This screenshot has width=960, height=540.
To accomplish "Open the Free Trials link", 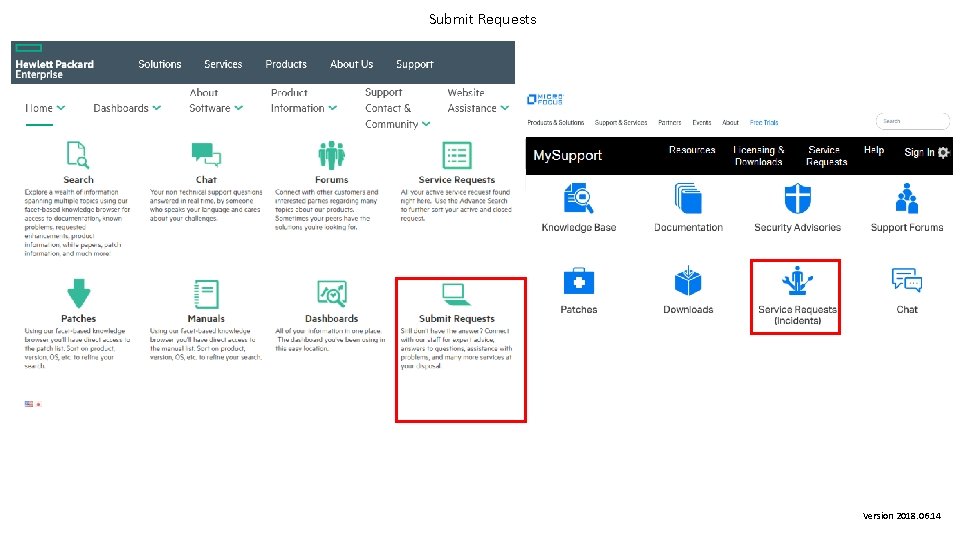I will click(x=764, y=122).
